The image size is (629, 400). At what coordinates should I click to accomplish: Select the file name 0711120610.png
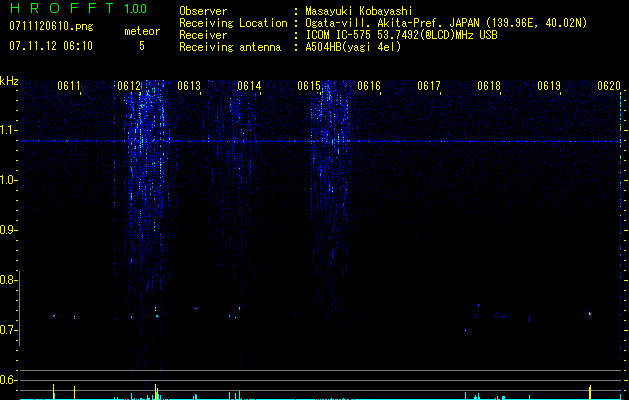click(x=51, y=26)
